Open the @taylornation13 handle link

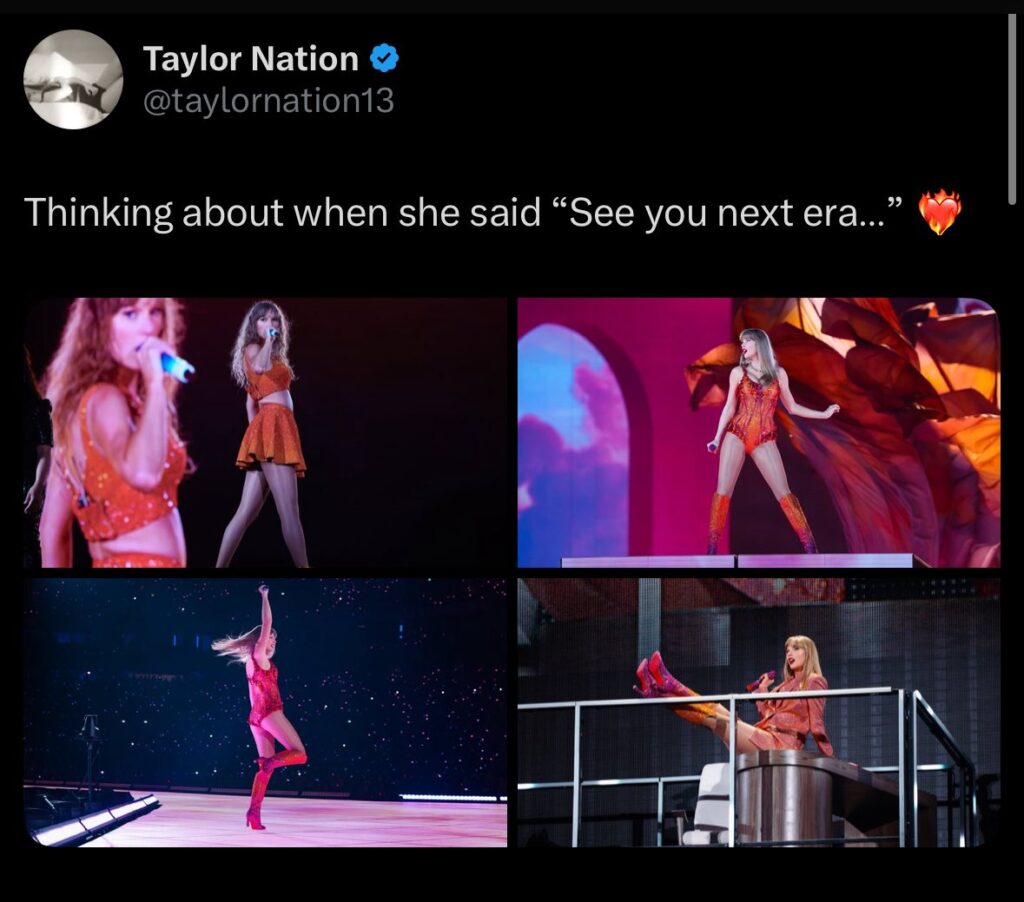[x=268, y=101]
